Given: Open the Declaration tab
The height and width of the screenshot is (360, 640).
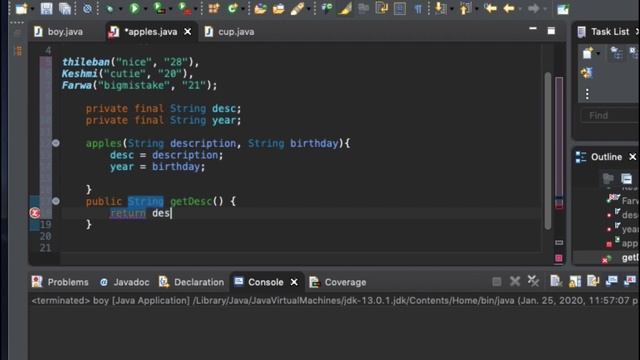Looking at the screenshot, I should pyautogui.click(x=191, y=282).
